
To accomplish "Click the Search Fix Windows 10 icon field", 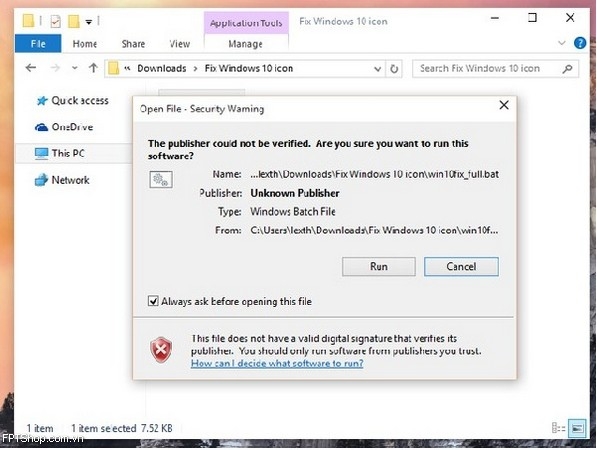I will click(x=495, y=69).
